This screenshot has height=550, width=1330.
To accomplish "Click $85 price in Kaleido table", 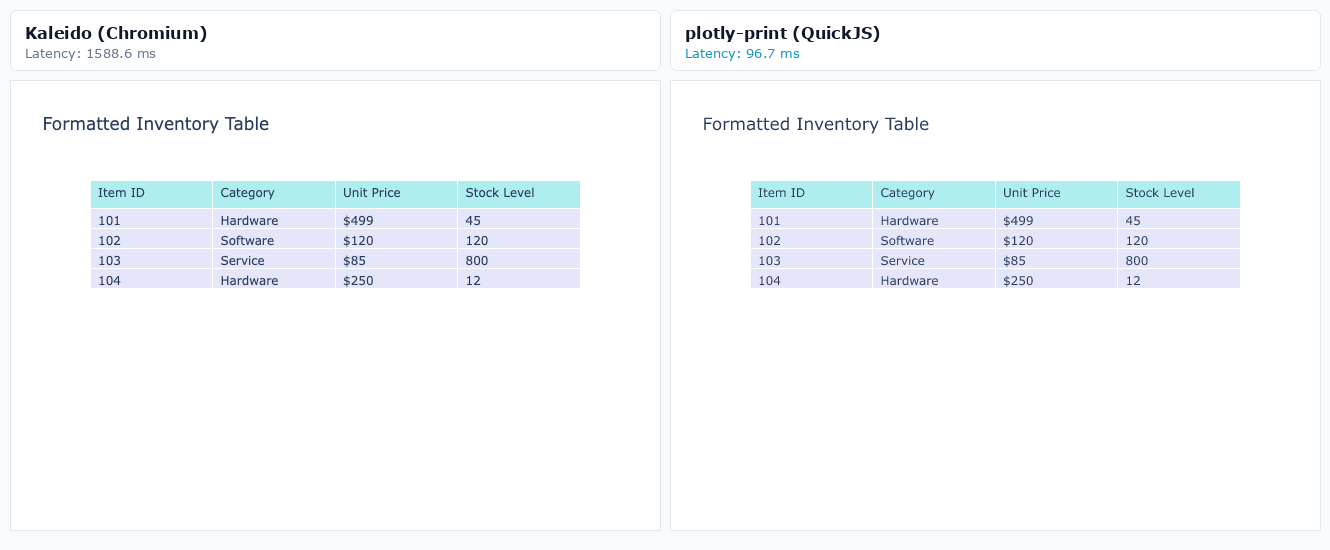I will pyautogui.click(x=396, y=259).
